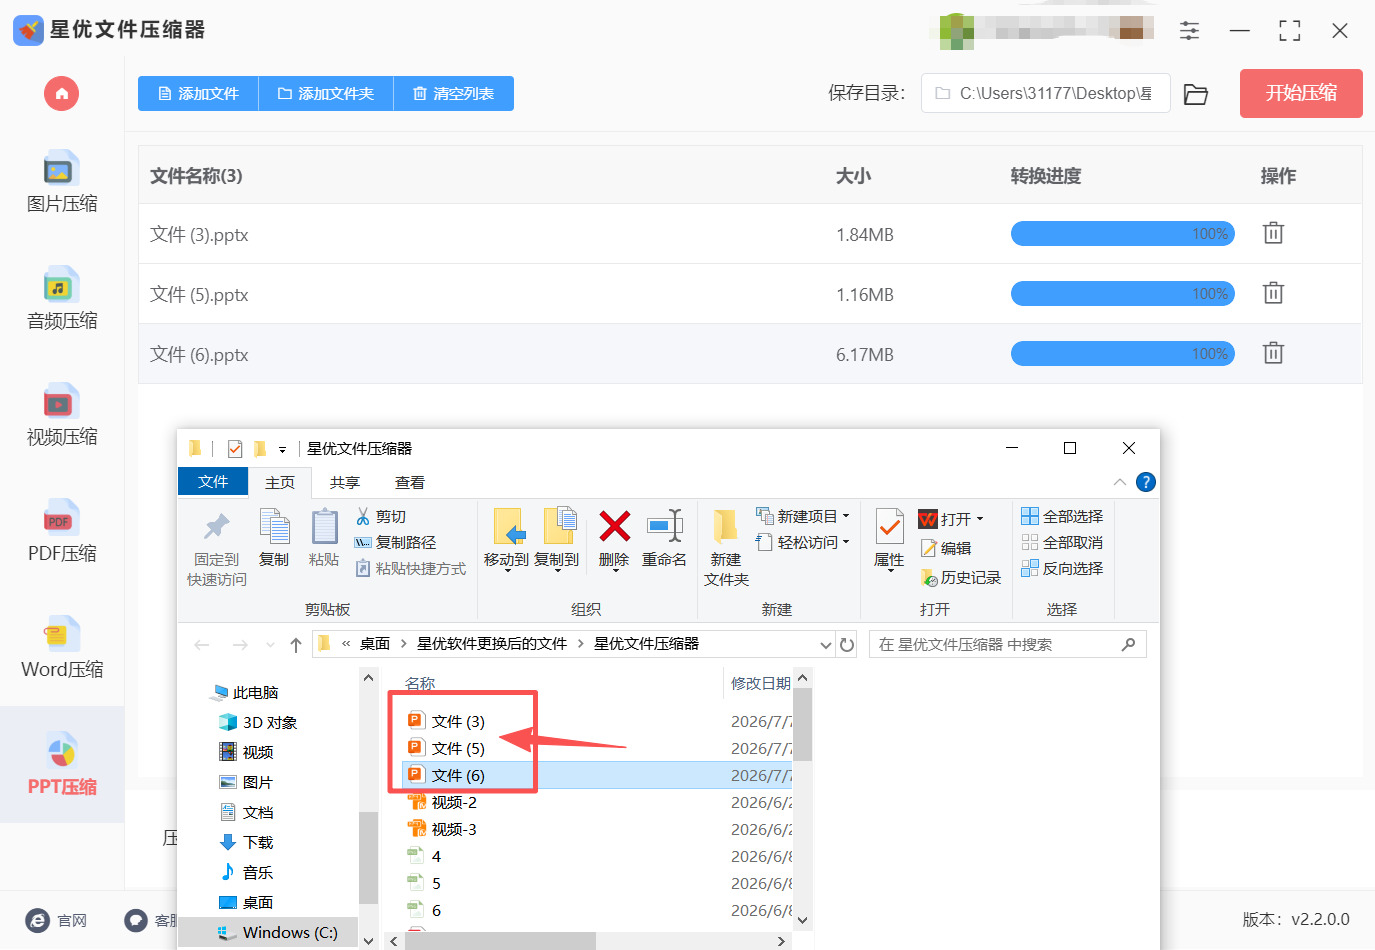Click 文件 (6).pptx progress bar
The image size is (1375, 950).
(1123, 354)
